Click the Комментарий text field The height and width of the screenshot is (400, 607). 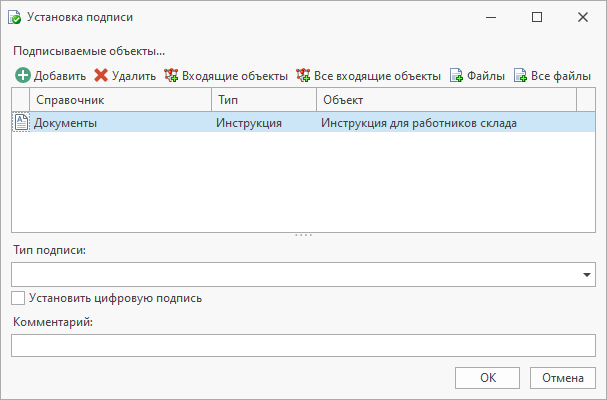303,345
